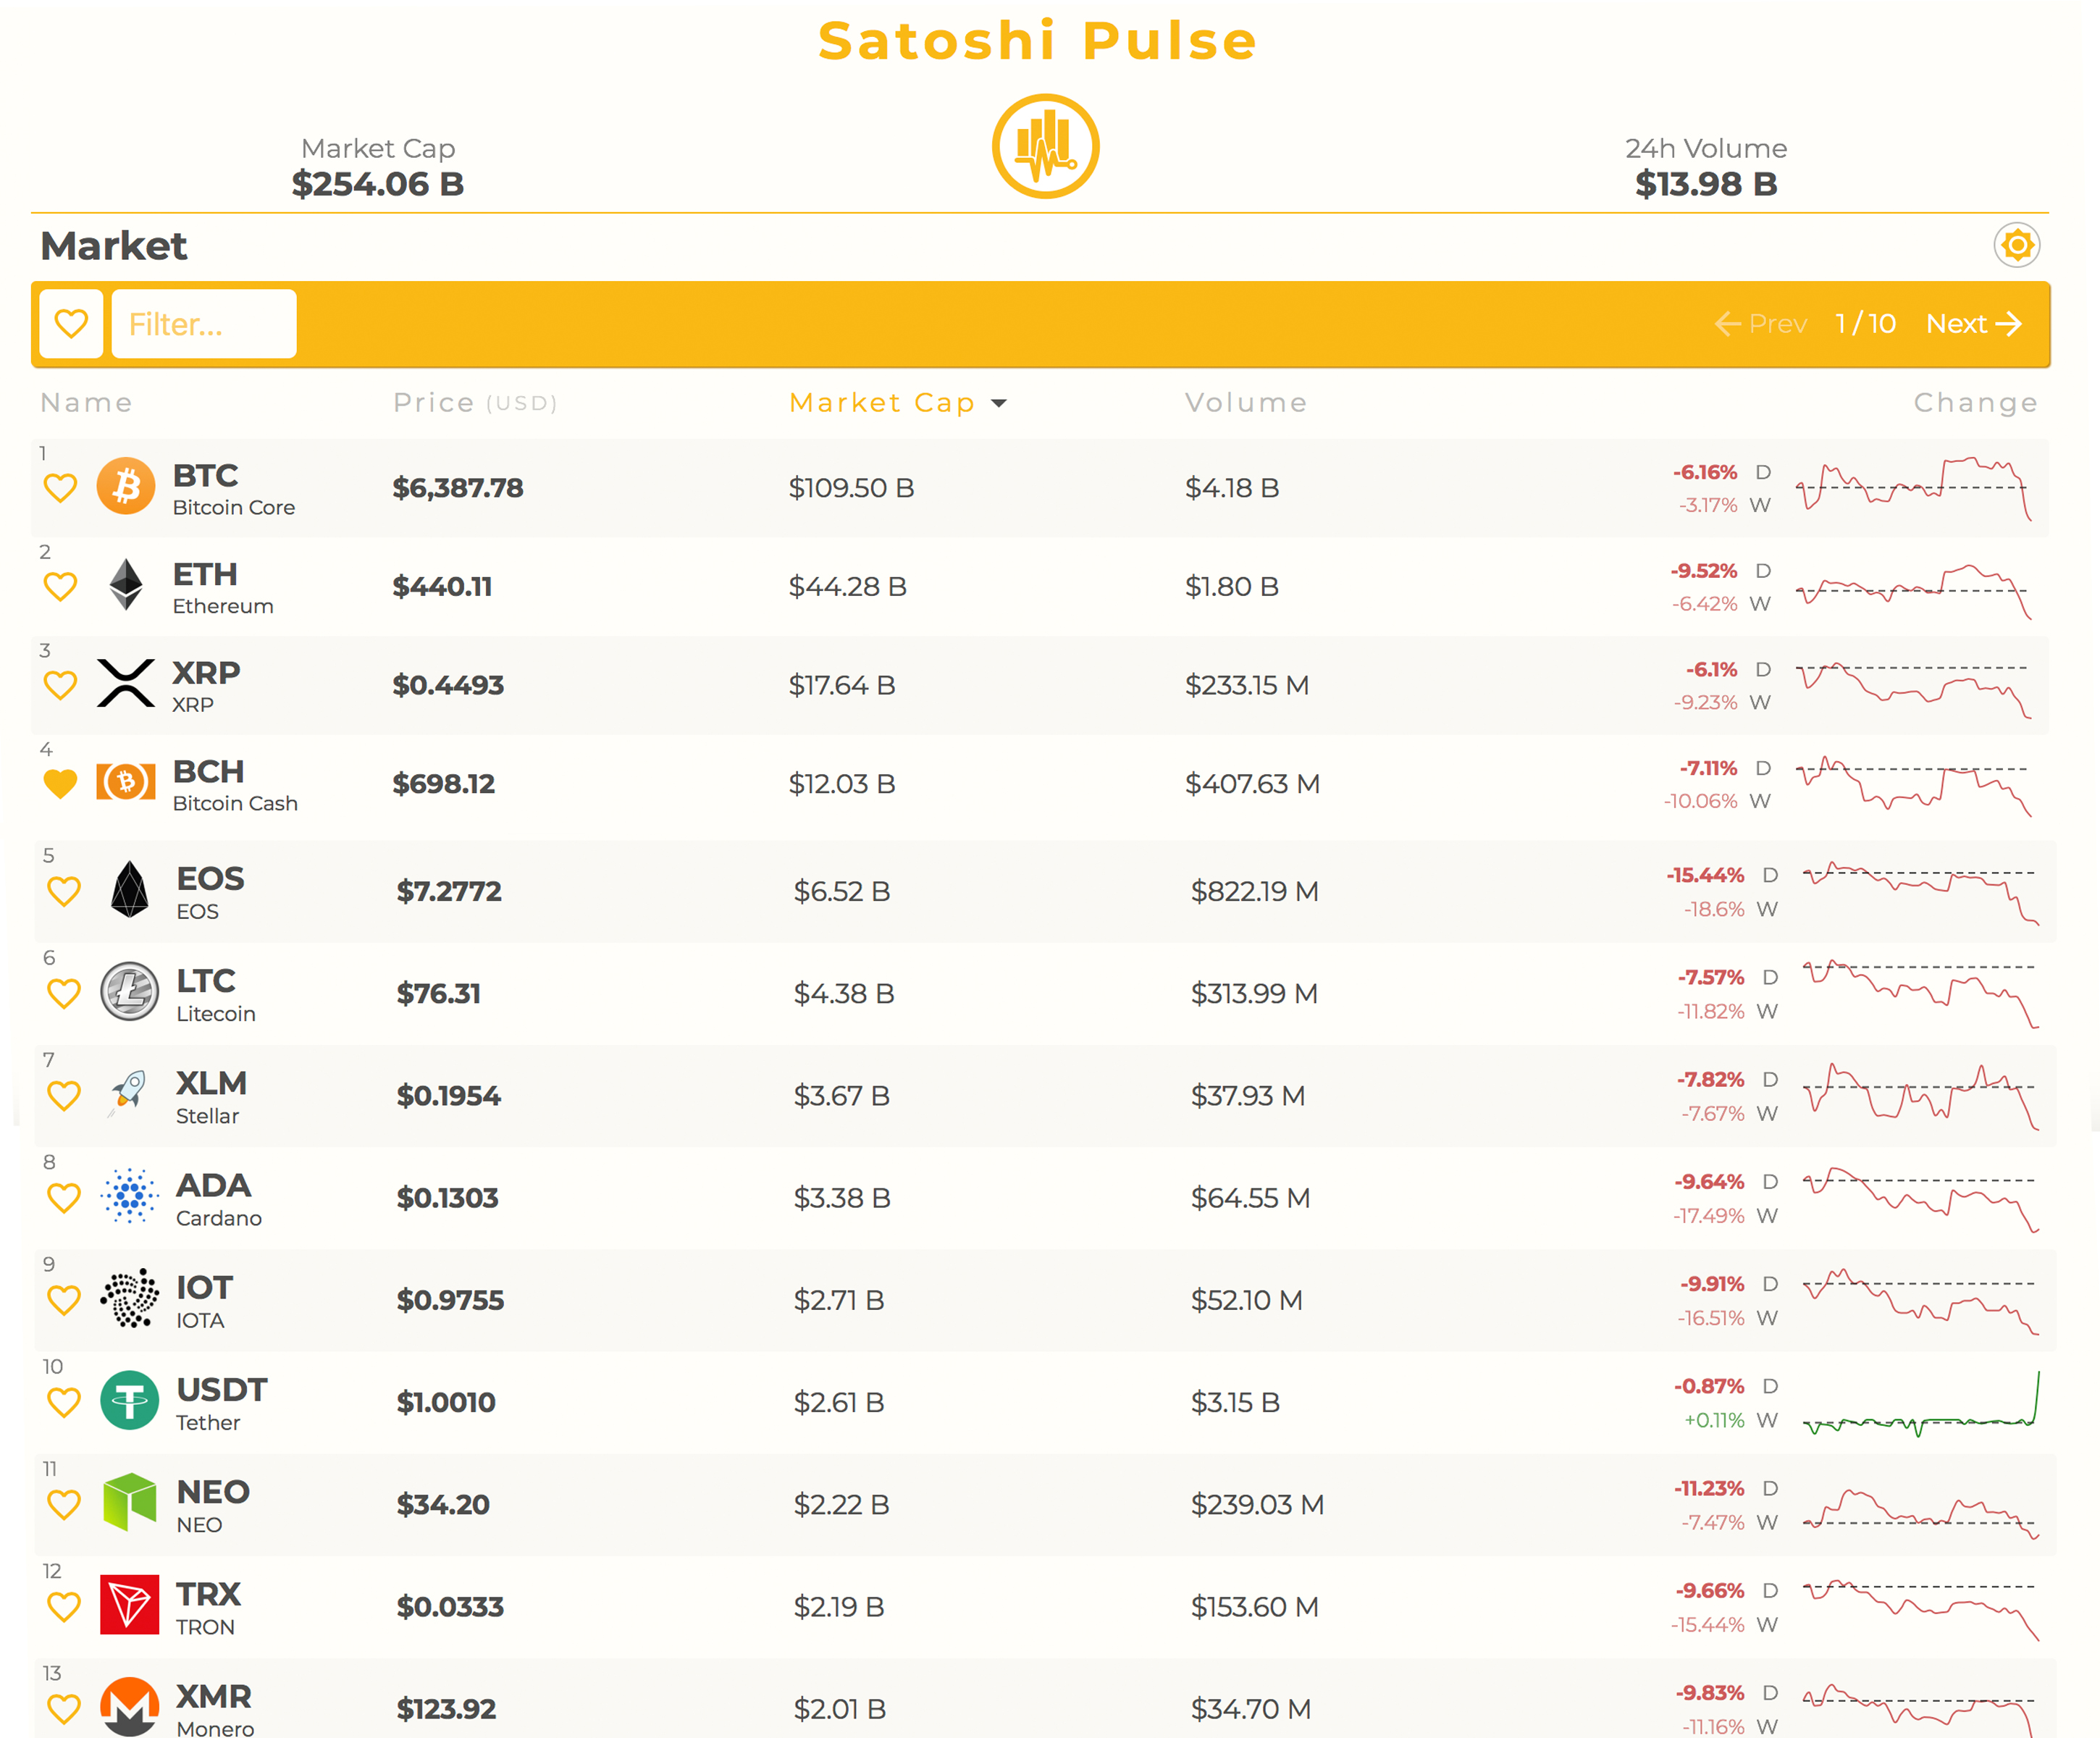Screen dimensions: 2100x1738
Task: Click the Tether USDT green icon
Action: click(129, 1400)
